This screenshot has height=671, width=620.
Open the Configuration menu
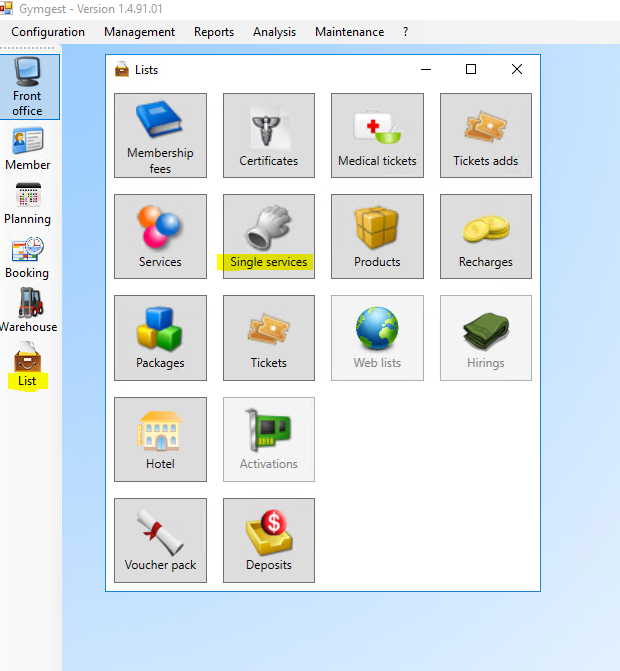(48, 32)
